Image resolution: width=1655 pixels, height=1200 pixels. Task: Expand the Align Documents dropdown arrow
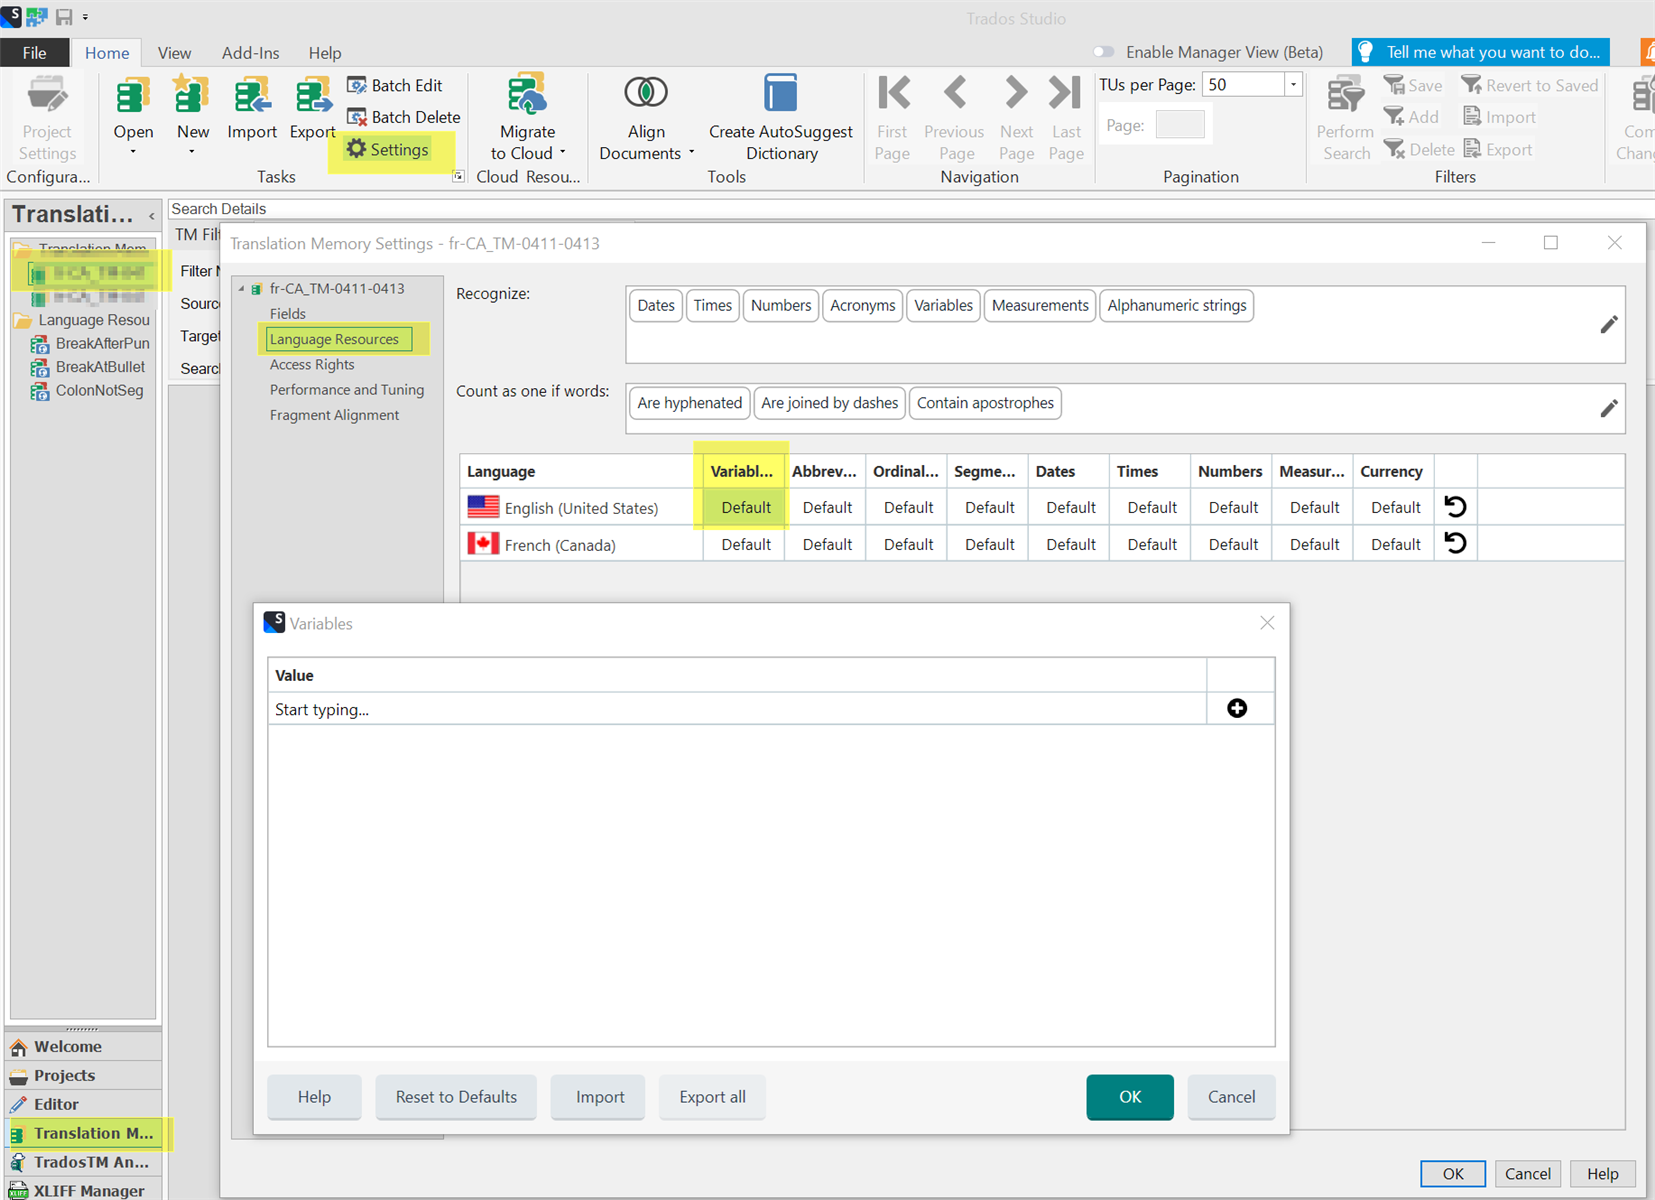(691, 153)
